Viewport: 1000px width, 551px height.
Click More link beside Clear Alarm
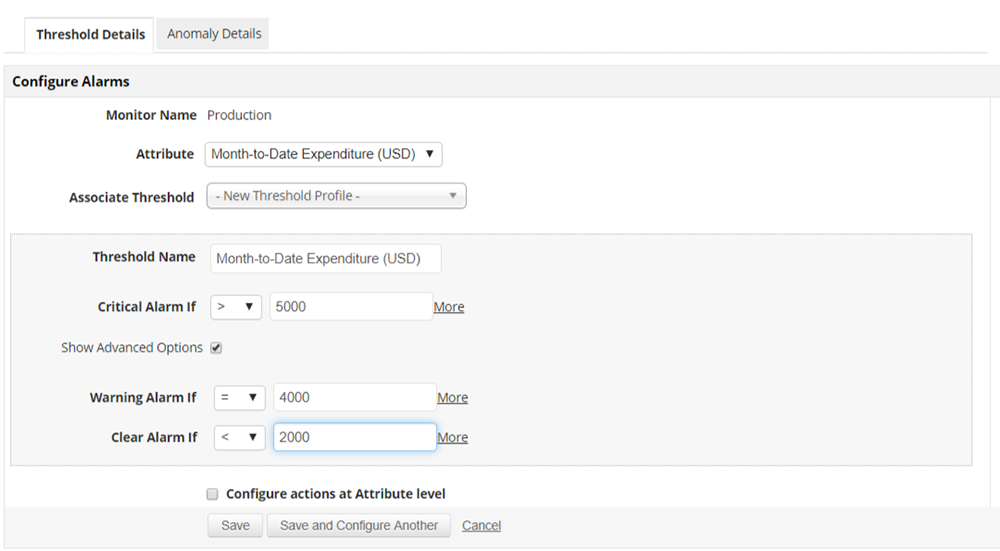(x=453, y=438)
